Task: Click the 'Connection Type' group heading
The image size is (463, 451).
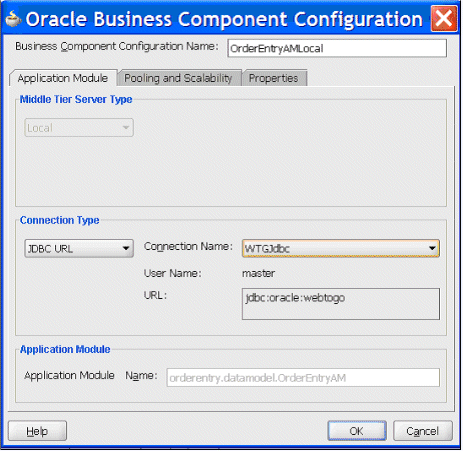Action: tap(60, 220)
